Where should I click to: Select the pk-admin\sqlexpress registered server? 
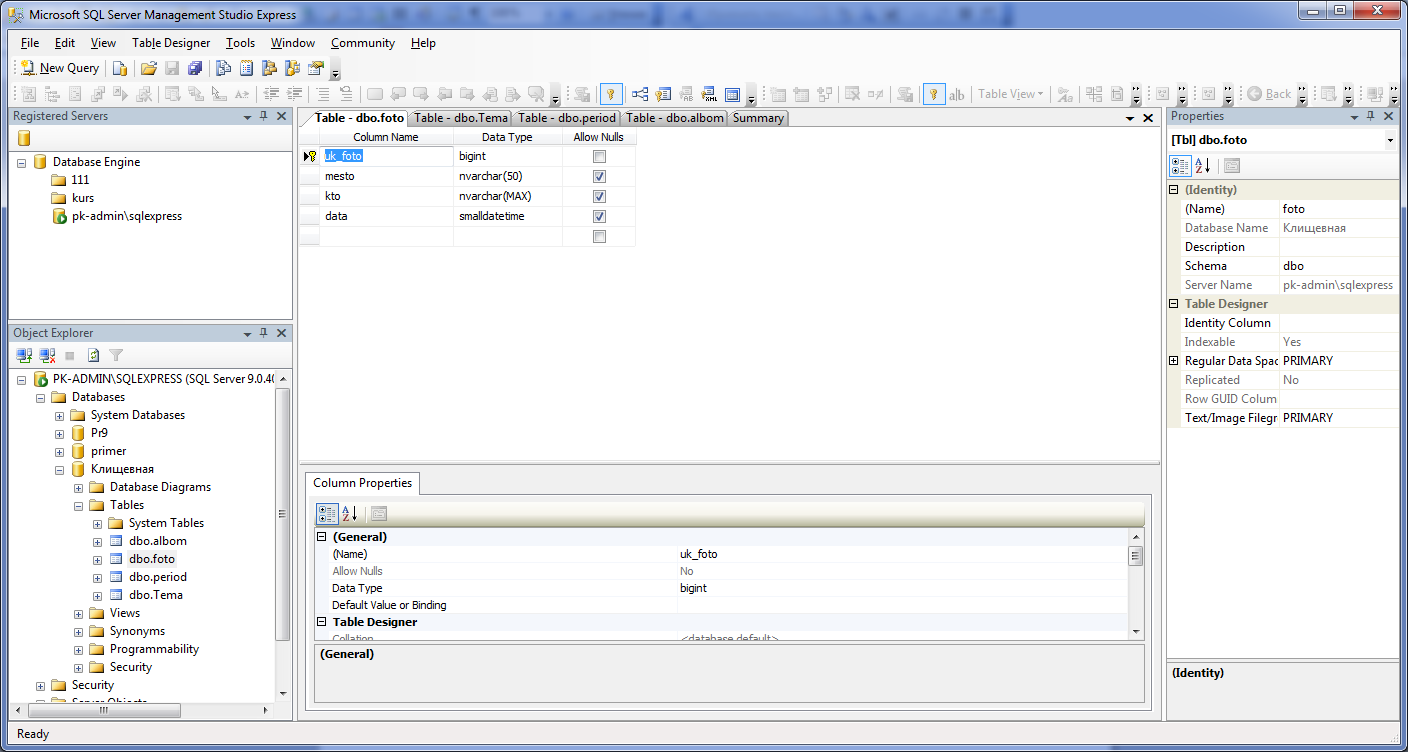[x=127, y=216]
